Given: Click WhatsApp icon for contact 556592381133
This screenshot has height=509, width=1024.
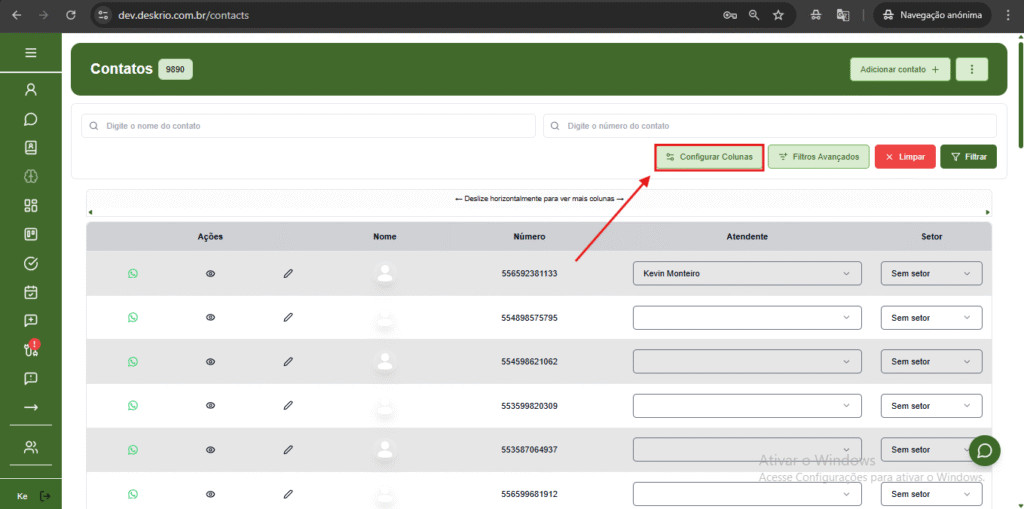Looking at the screenshot, I should [133, 273].
